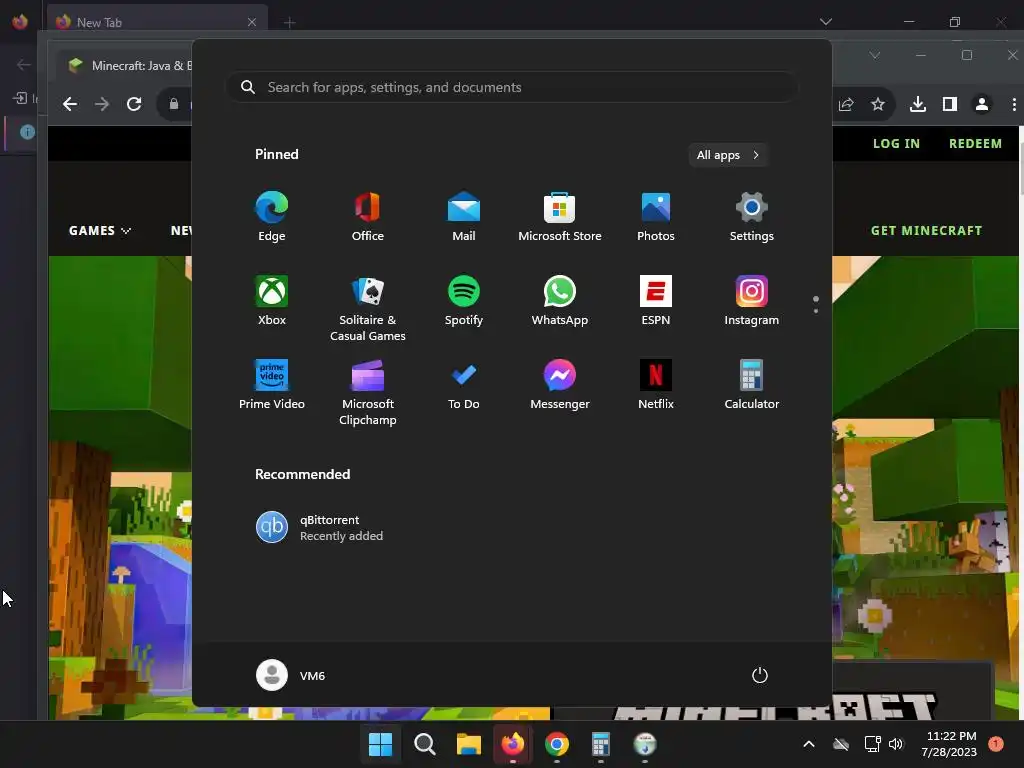Expand the GAMES dropdown on Minecraft site
This screenshot has height=768, width=1024.
[100, 231]
